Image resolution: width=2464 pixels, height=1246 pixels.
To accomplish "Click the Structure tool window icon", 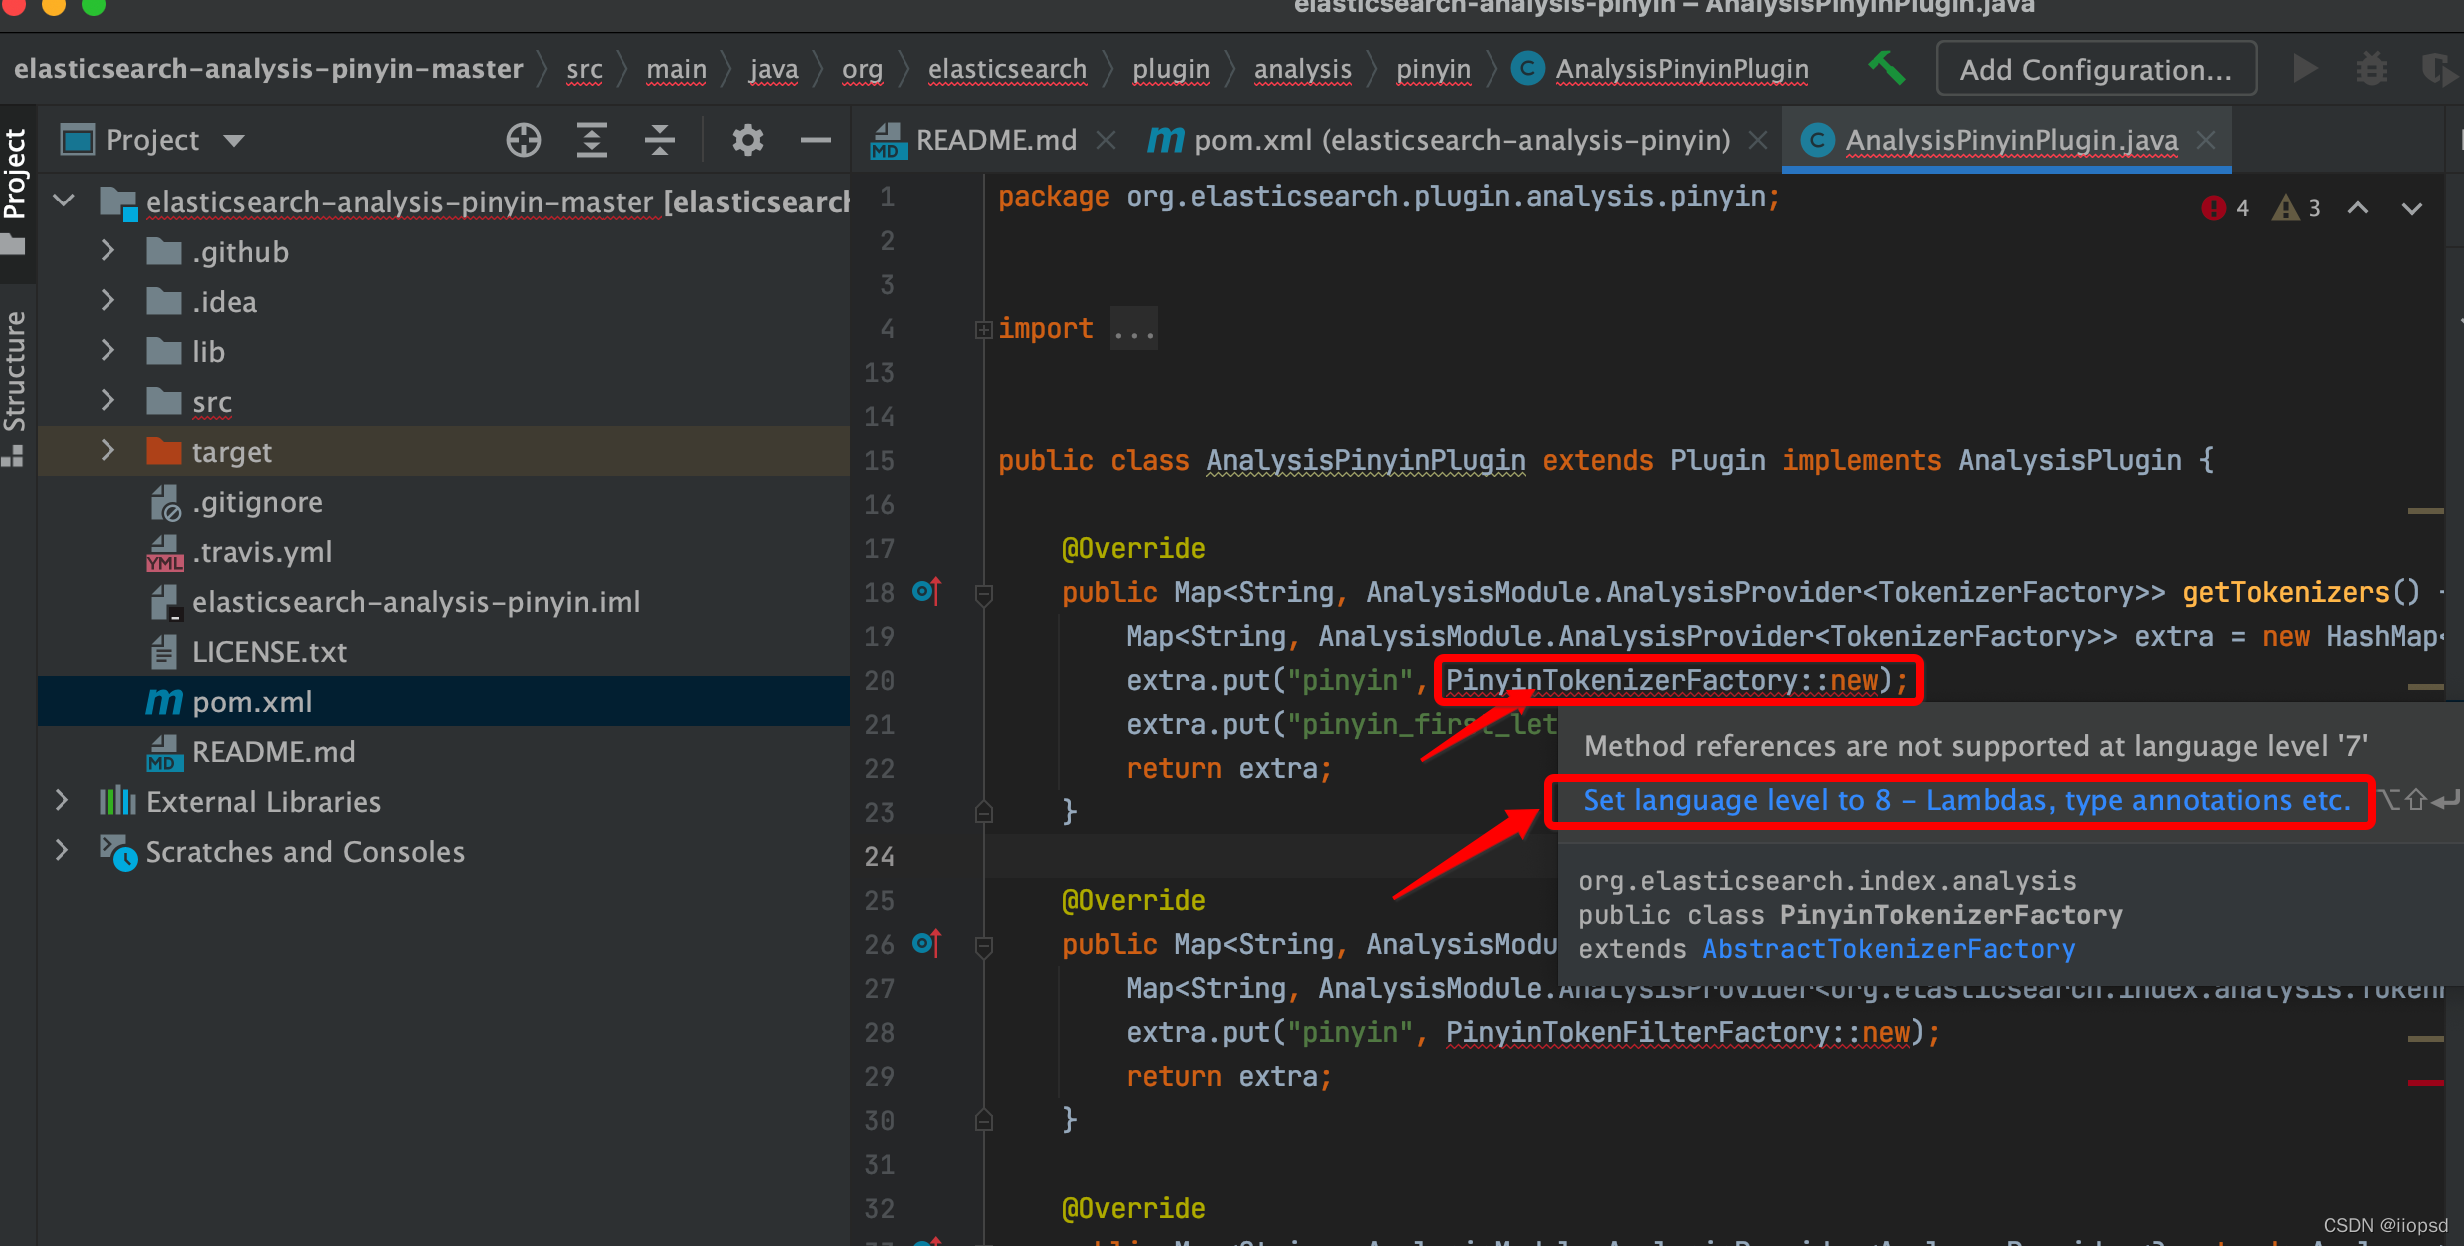I will click(x=13, y=456).
